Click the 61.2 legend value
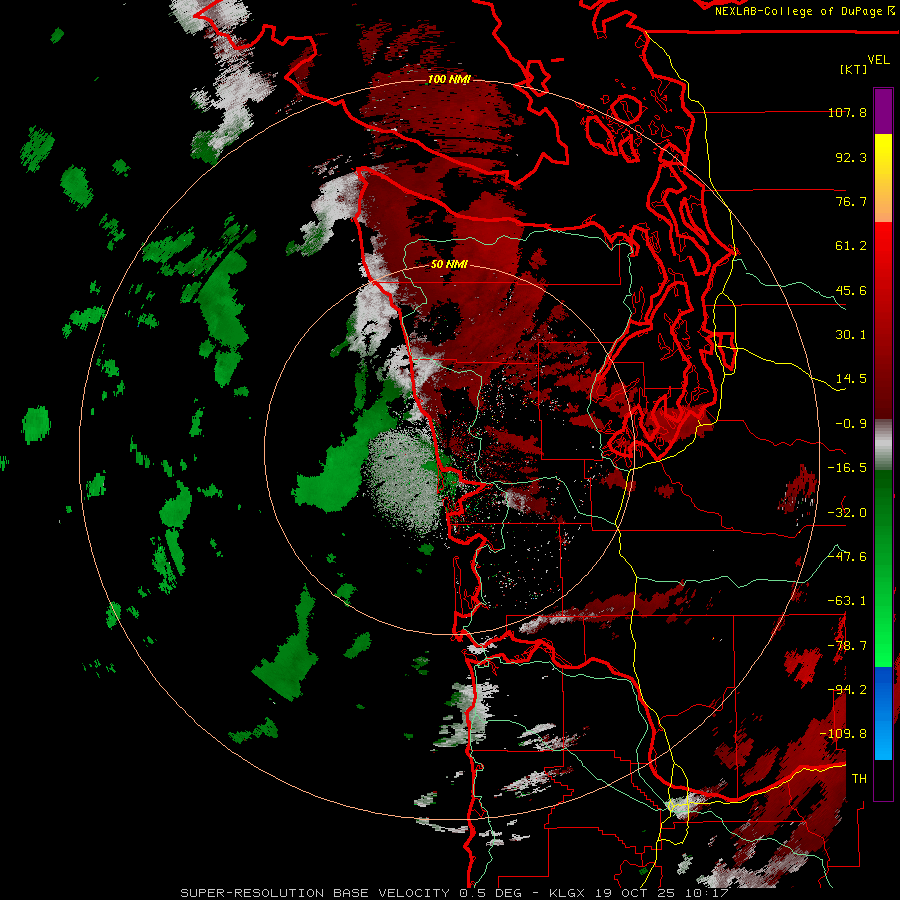The image size is (900, 900). [851, 246]
